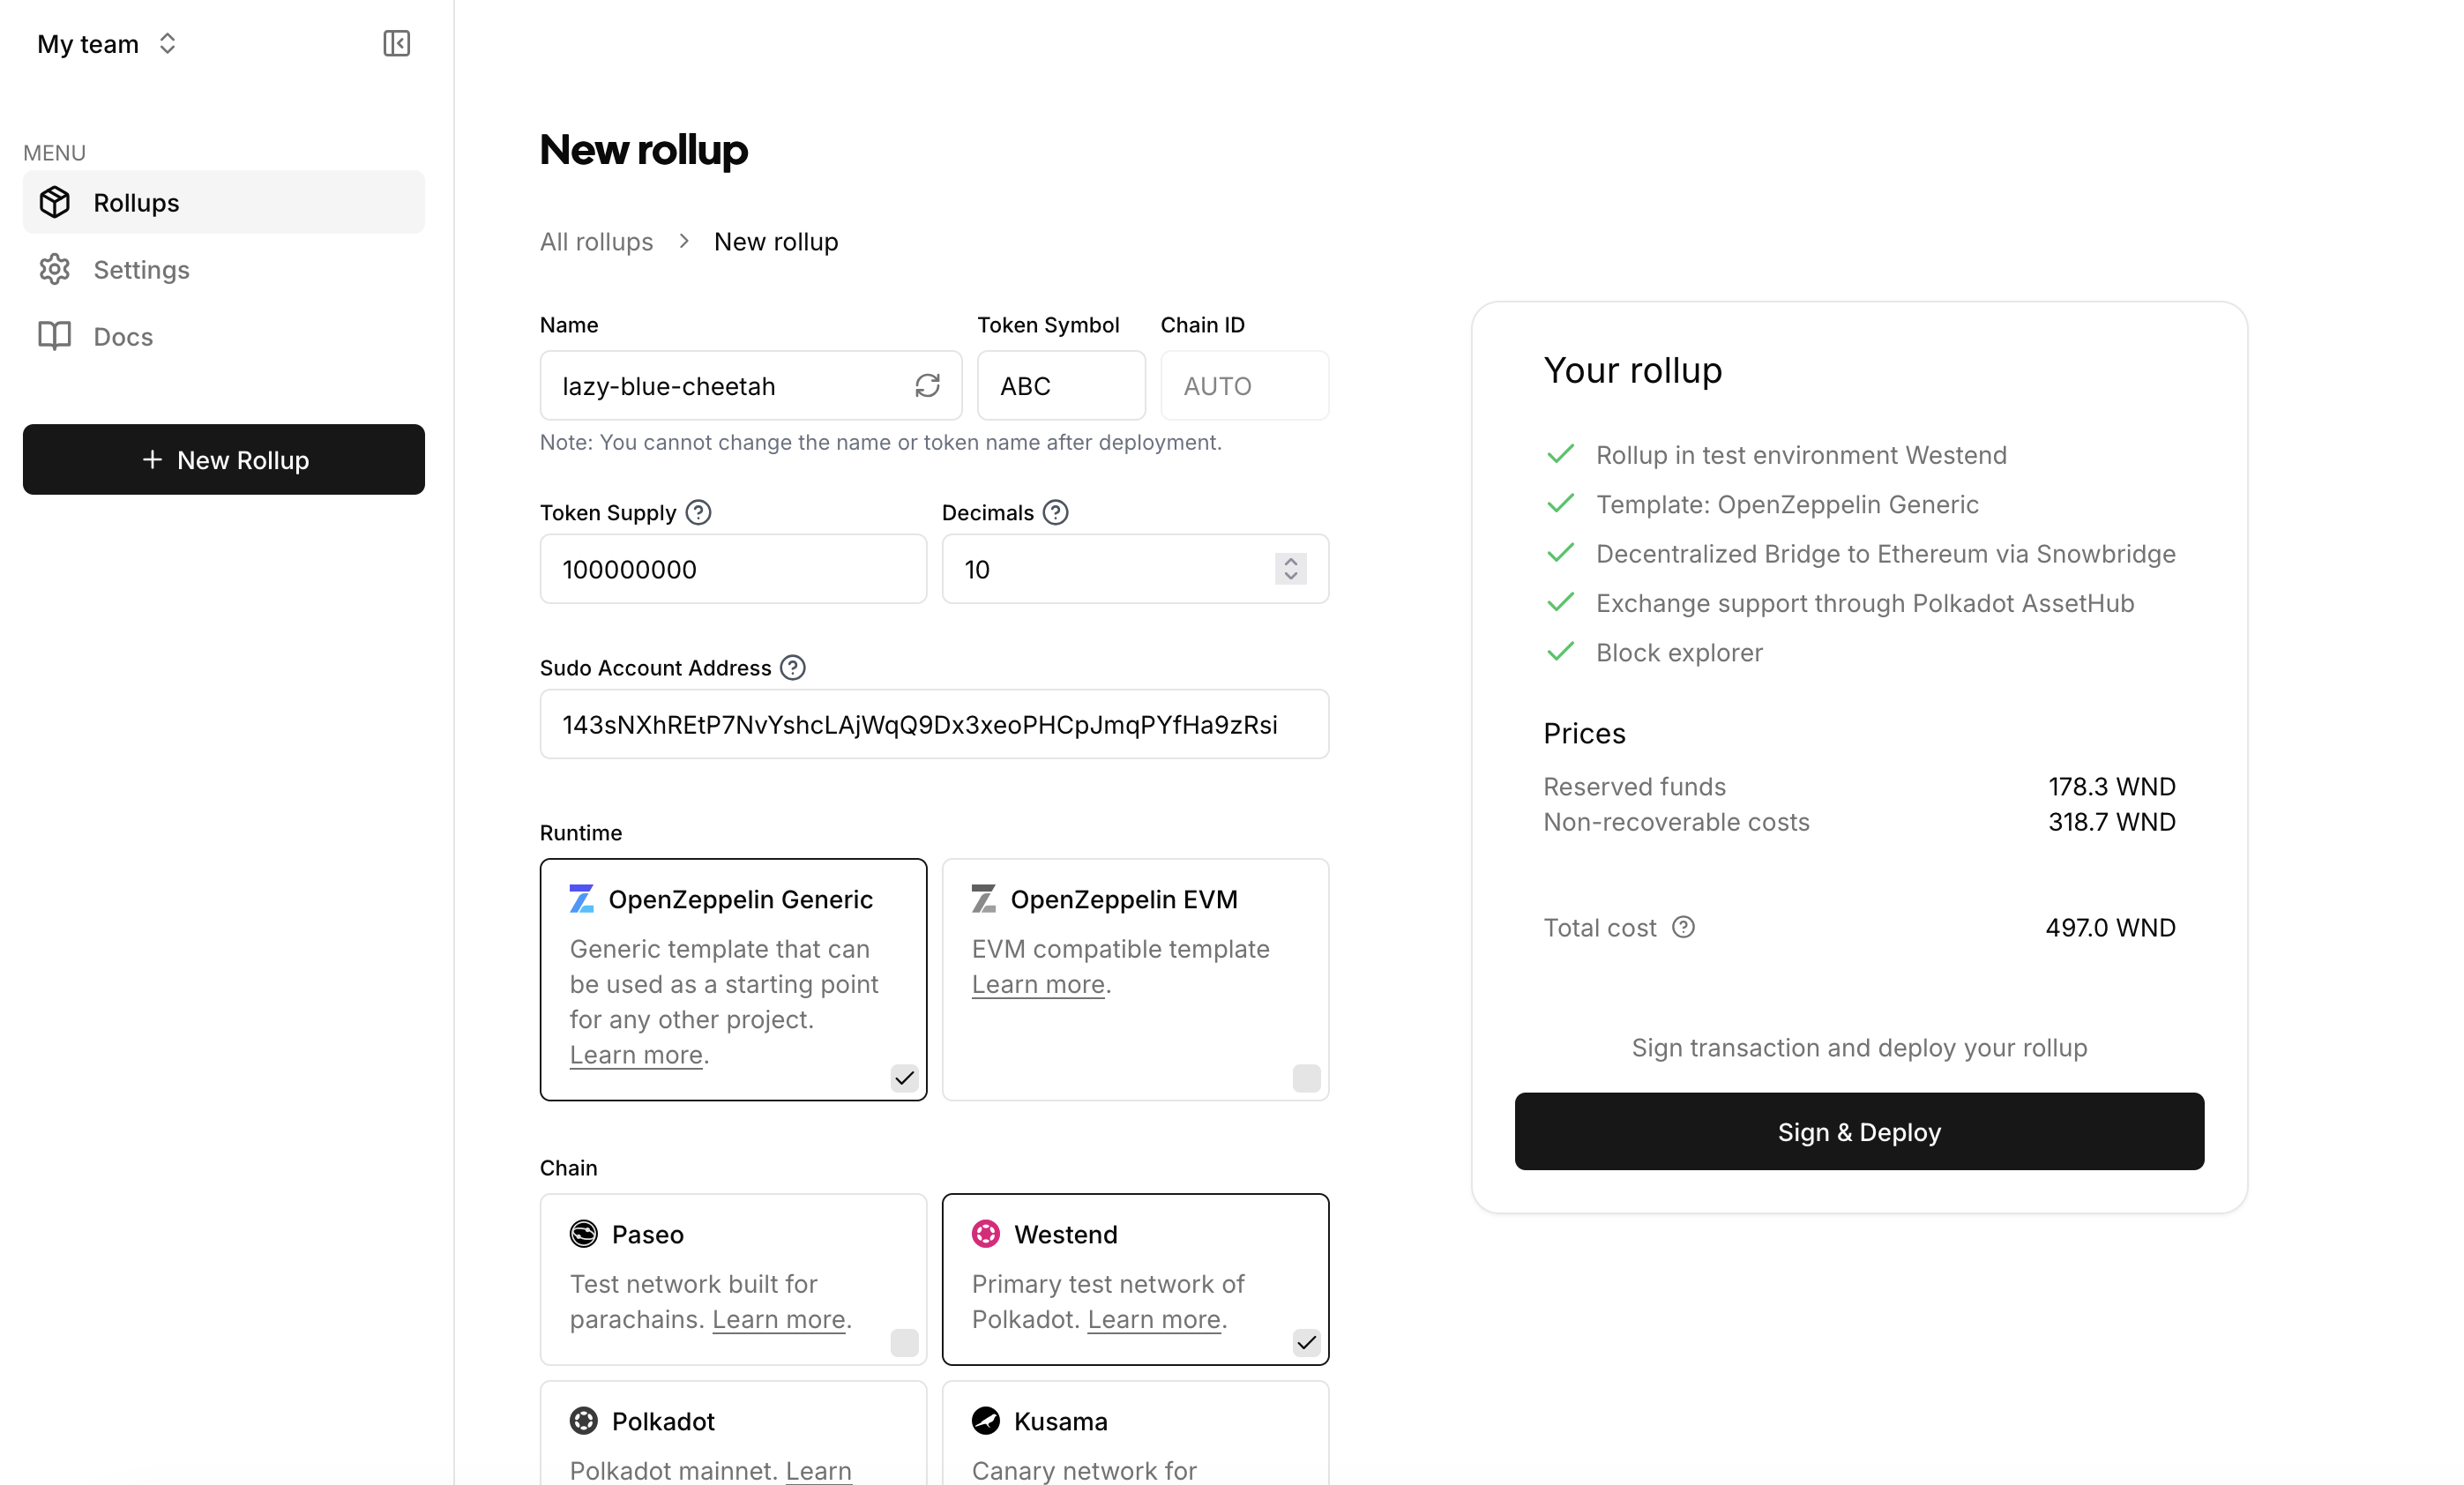Open Learn more for Westend

point(1154,1319)
